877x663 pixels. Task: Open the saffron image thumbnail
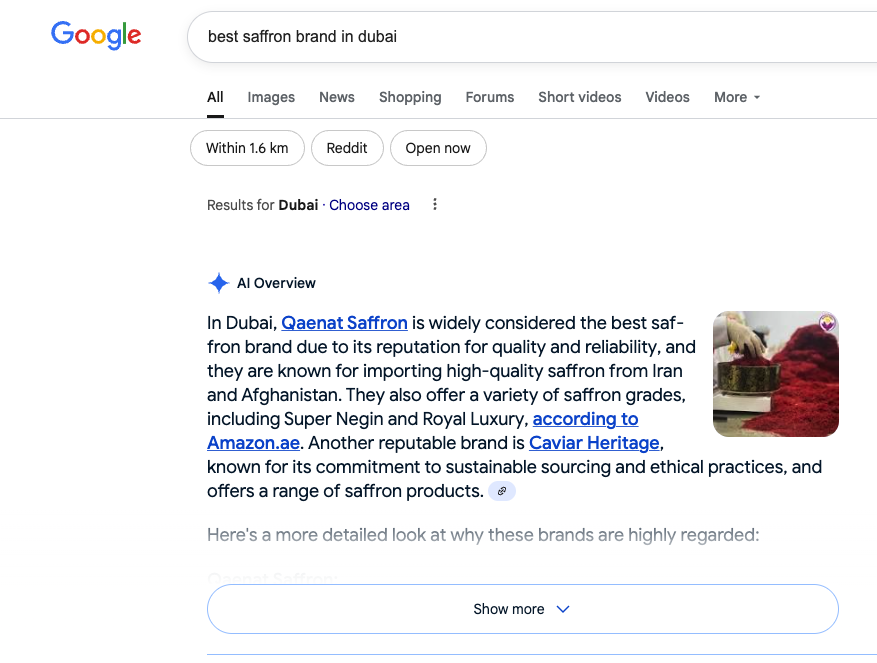[x=775, y=374]
